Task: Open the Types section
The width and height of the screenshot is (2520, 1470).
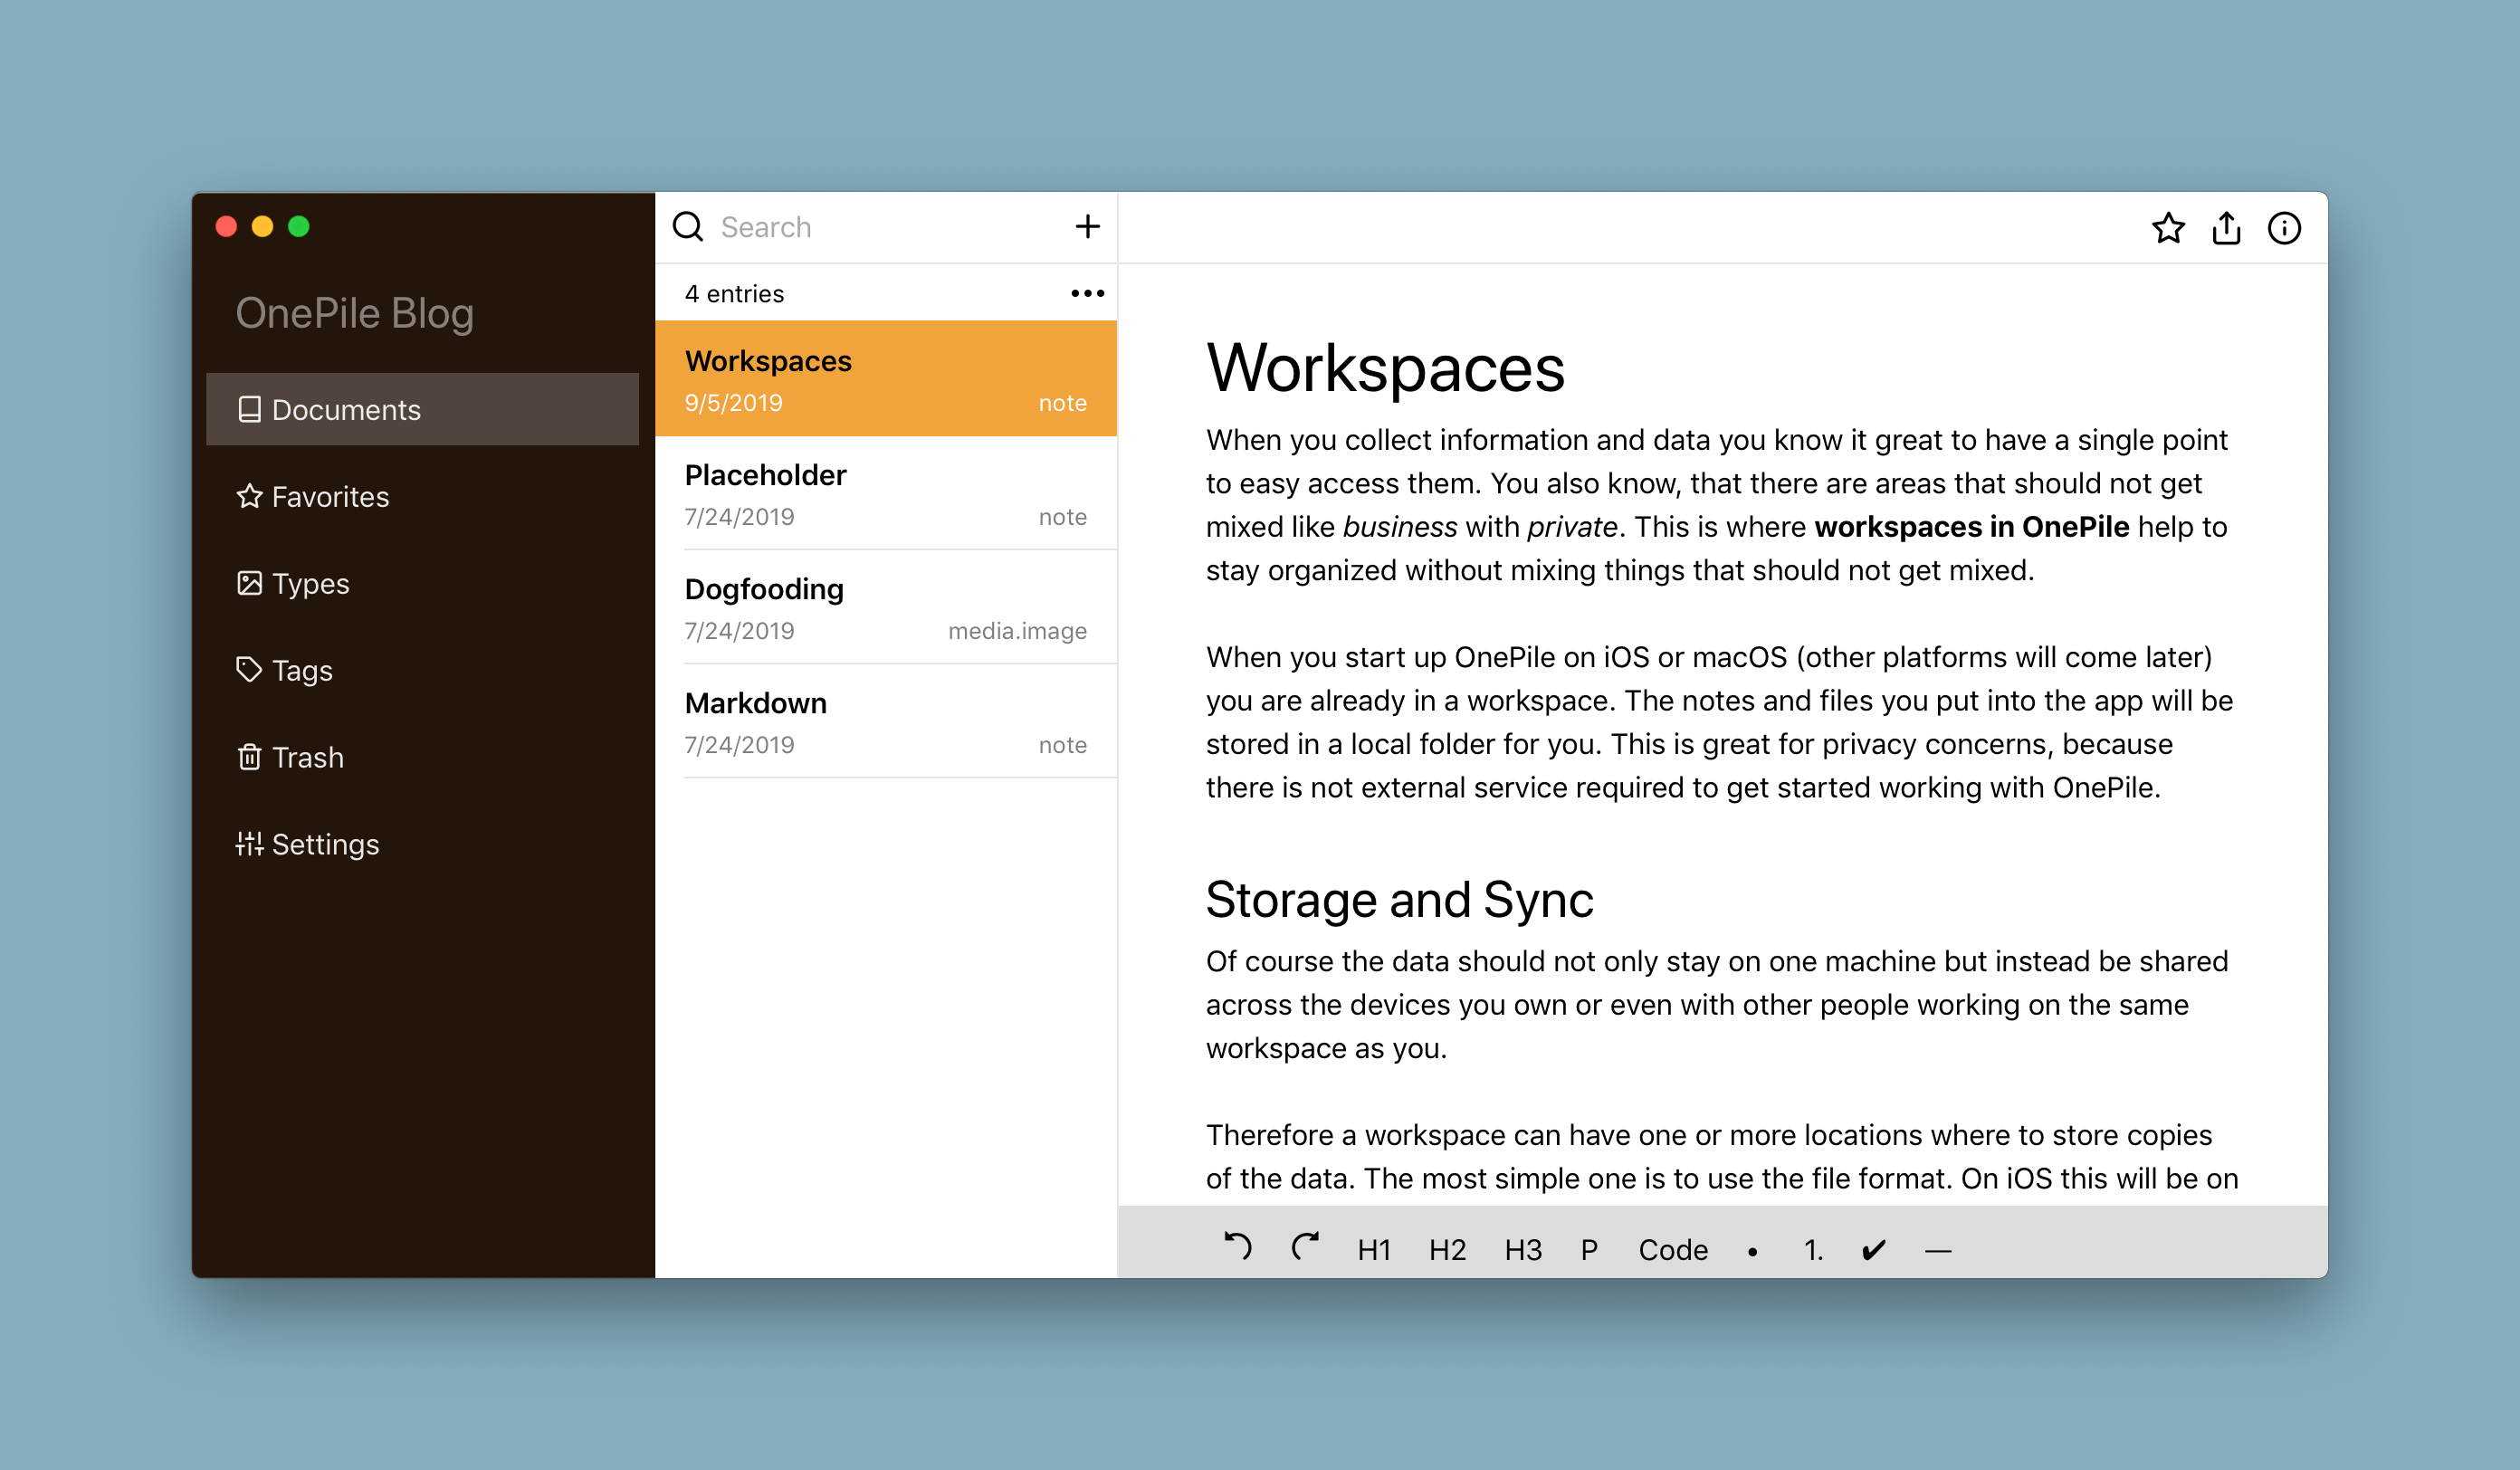Action: point(308,583)
